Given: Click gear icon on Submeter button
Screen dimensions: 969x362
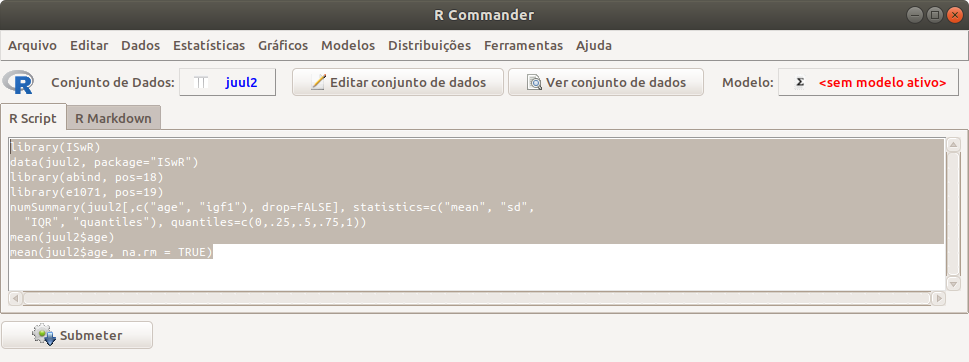Looking at the screenshot, I should coord(44,335).
